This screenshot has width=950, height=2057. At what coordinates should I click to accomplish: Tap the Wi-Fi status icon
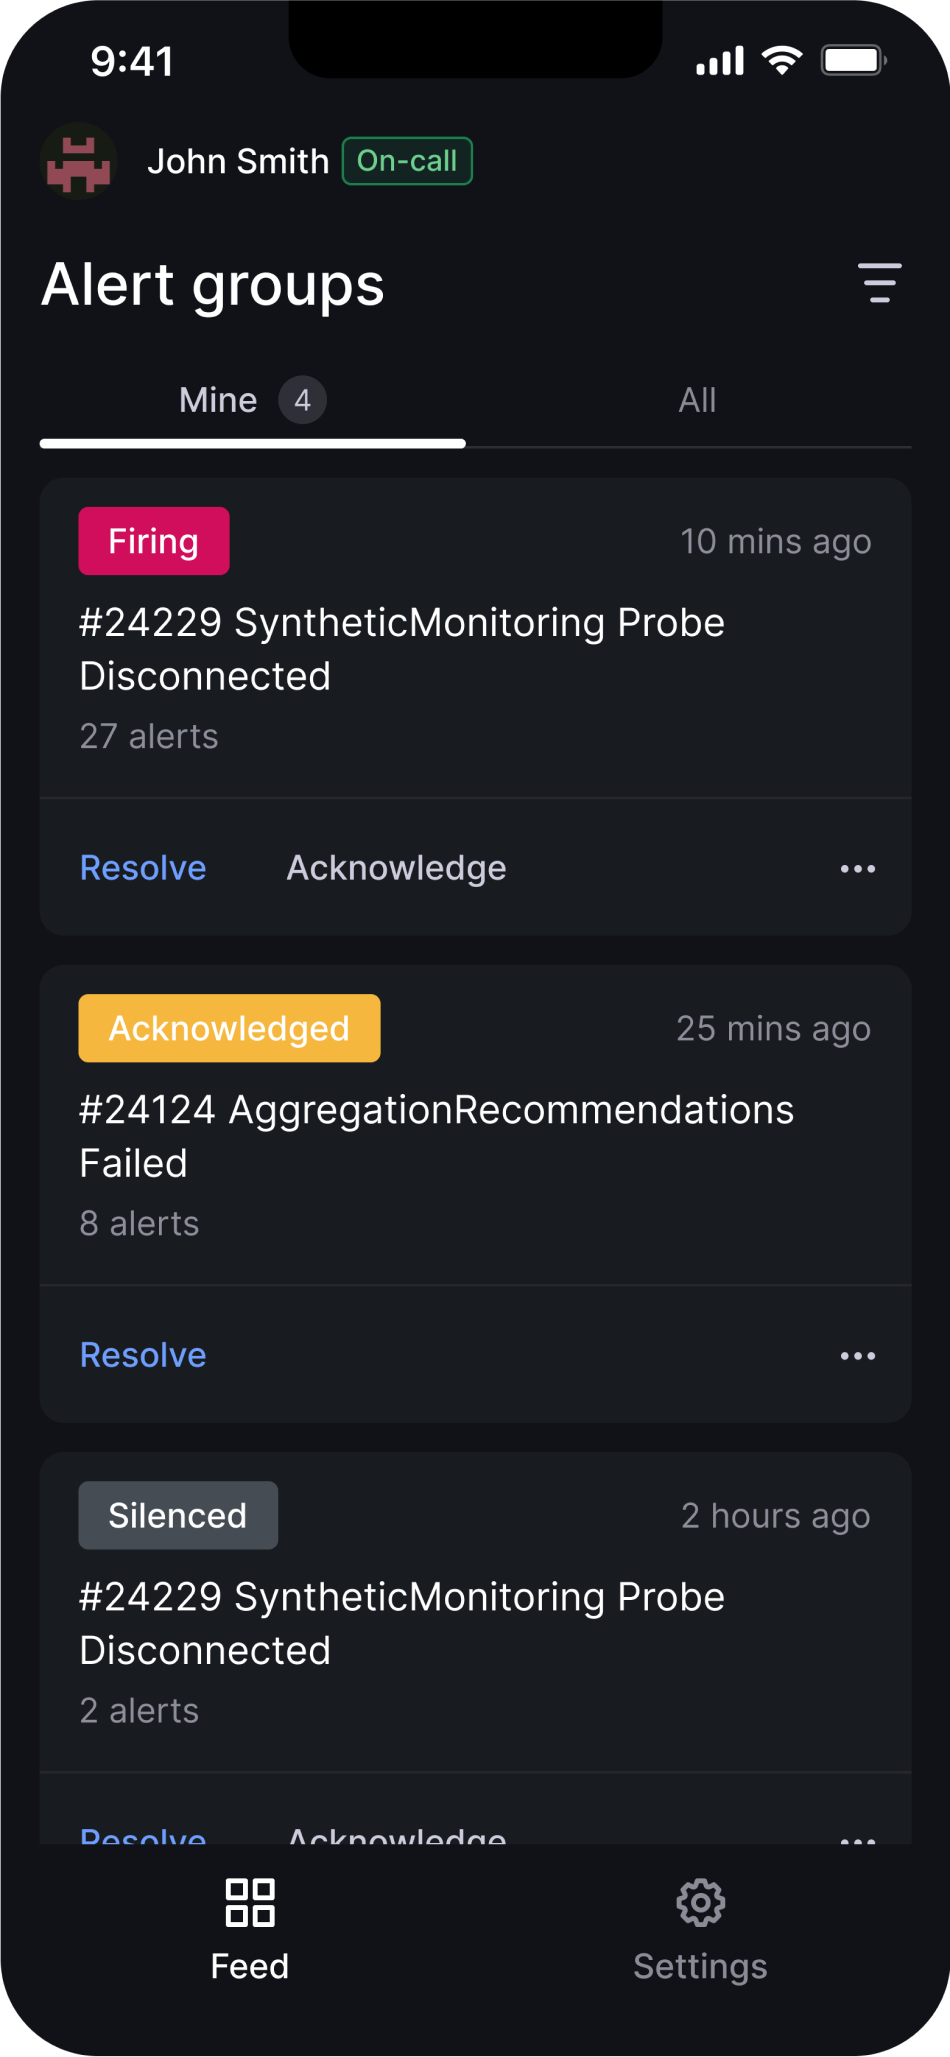[x=781, y=61]
